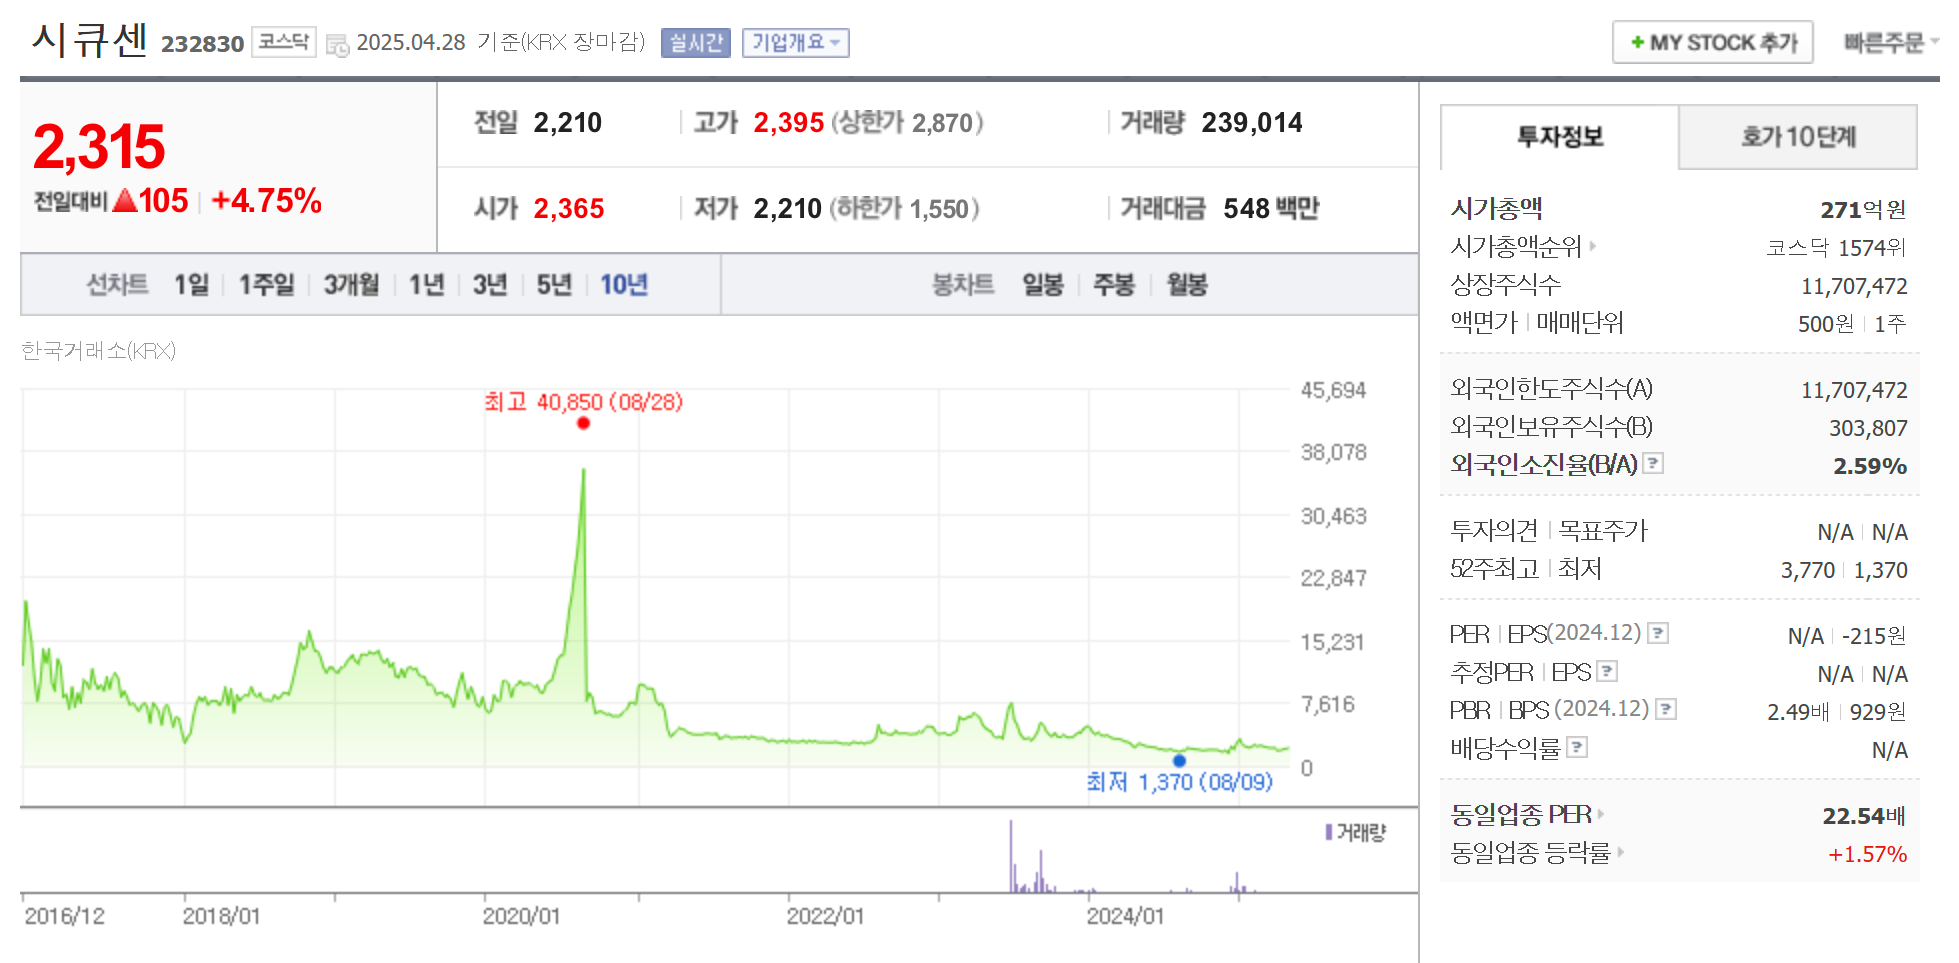This screenshot has width=1959, height=963.
Task: Click the 동일업종 PER value 22.54배
Action: pos(1864,816)
